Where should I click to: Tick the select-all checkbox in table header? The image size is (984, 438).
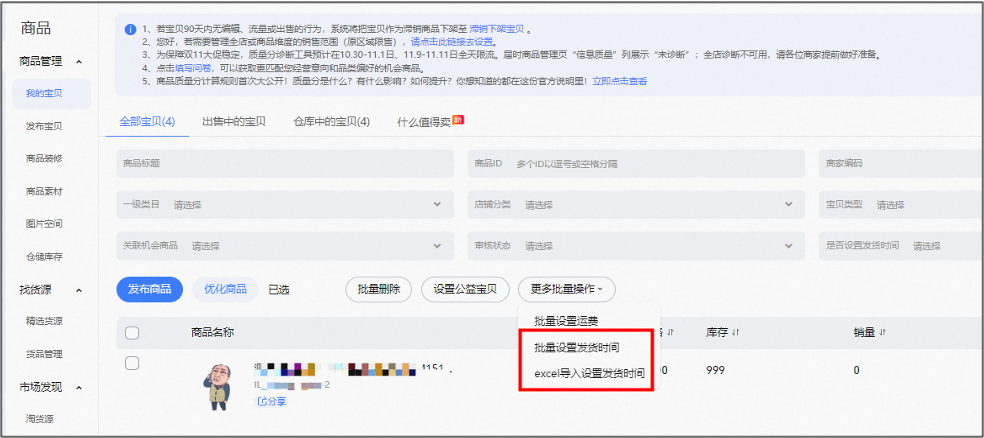click(132, 333)
